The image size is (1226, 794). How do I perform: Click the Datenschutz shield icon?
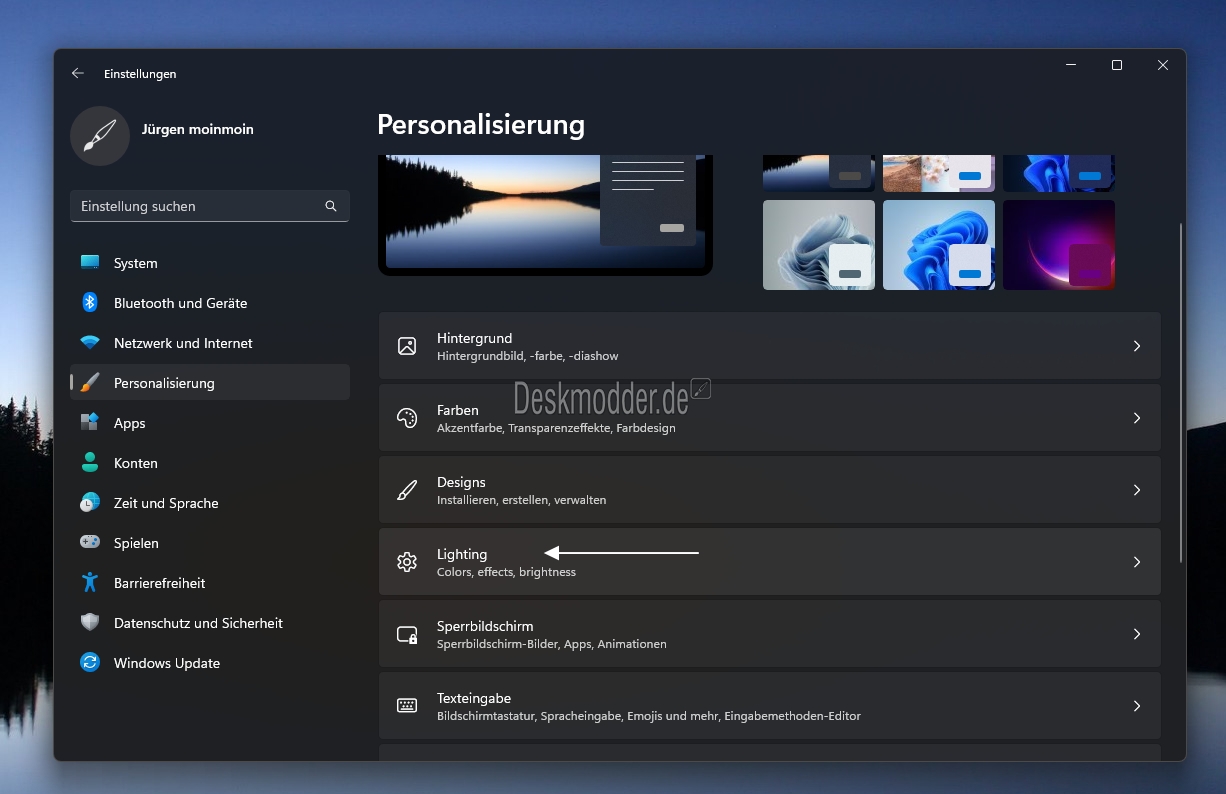[x=90, y=623]
